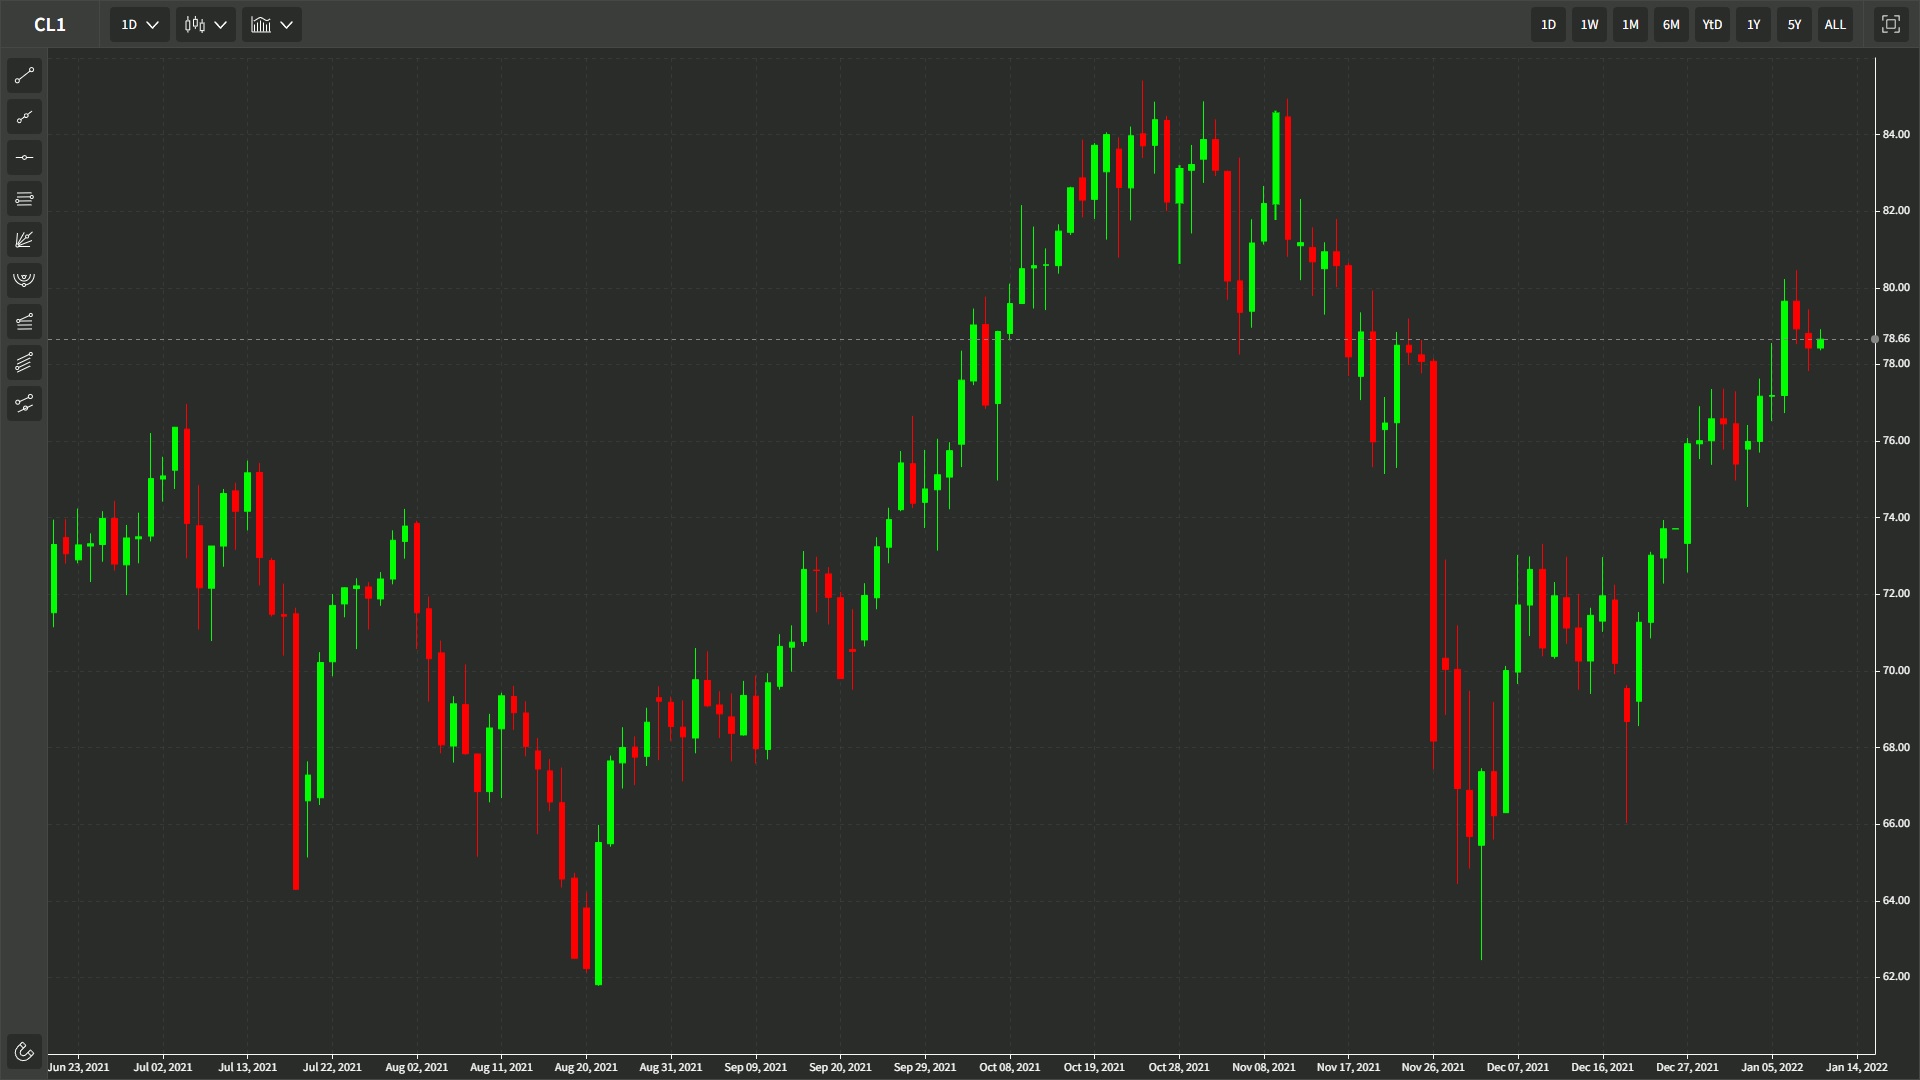The width and height of the screenshot is (1920, 1080).
Task: Click the 78.66 current price marker
Action: (1895, 339)
